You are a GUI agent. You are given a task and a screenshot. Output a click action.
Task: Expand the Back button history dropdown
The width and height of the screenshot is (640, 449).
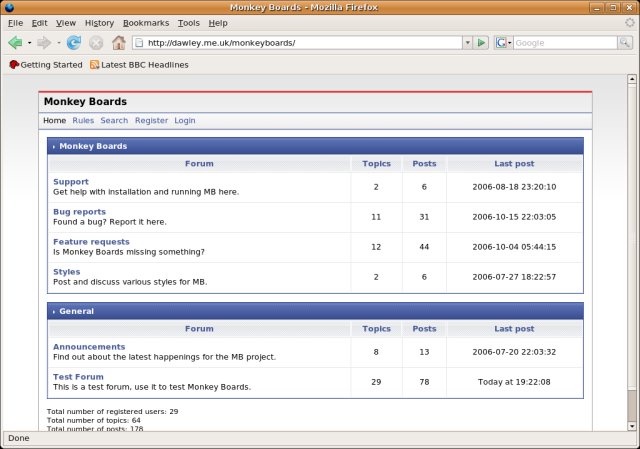click(x=29, y=43)
